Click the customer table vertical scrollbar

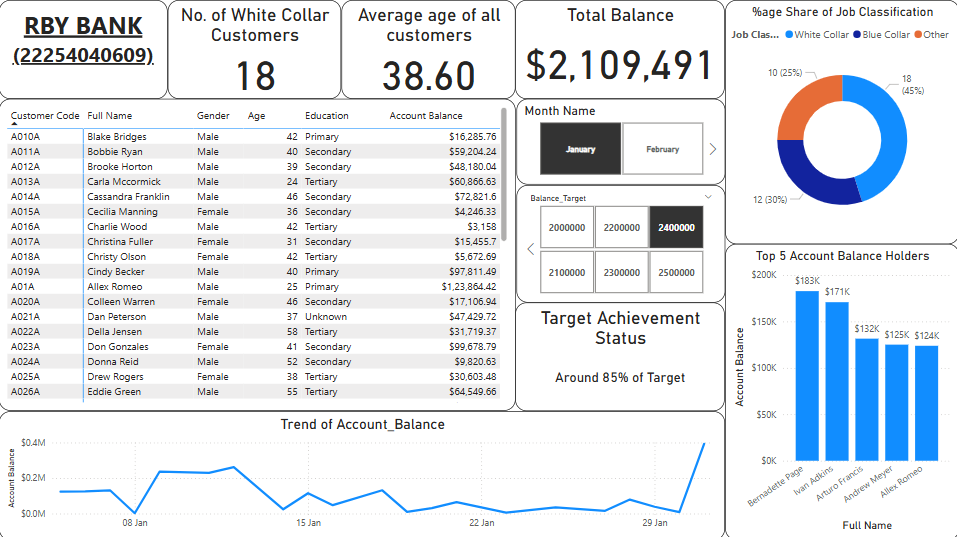pyautogui.click(x=504, y=175)
